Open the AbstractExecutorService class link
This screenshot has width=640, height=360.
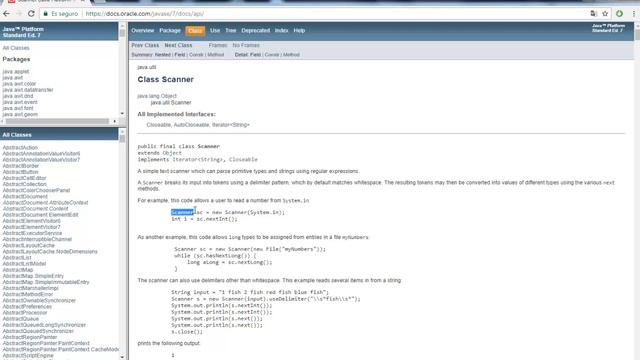32,233
